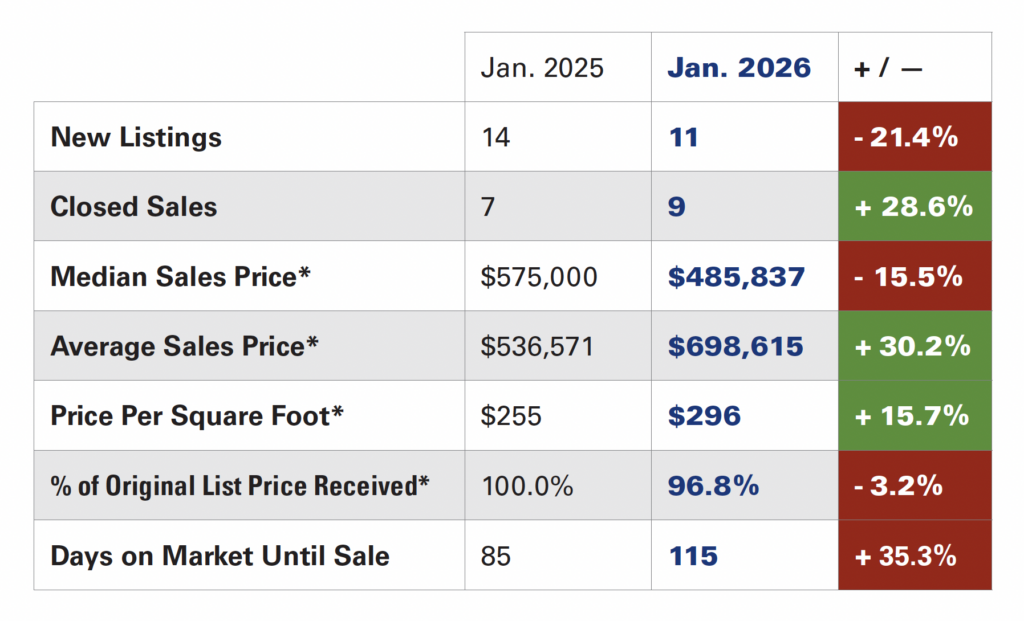Select the $575,000 value cell

(539, 276)
